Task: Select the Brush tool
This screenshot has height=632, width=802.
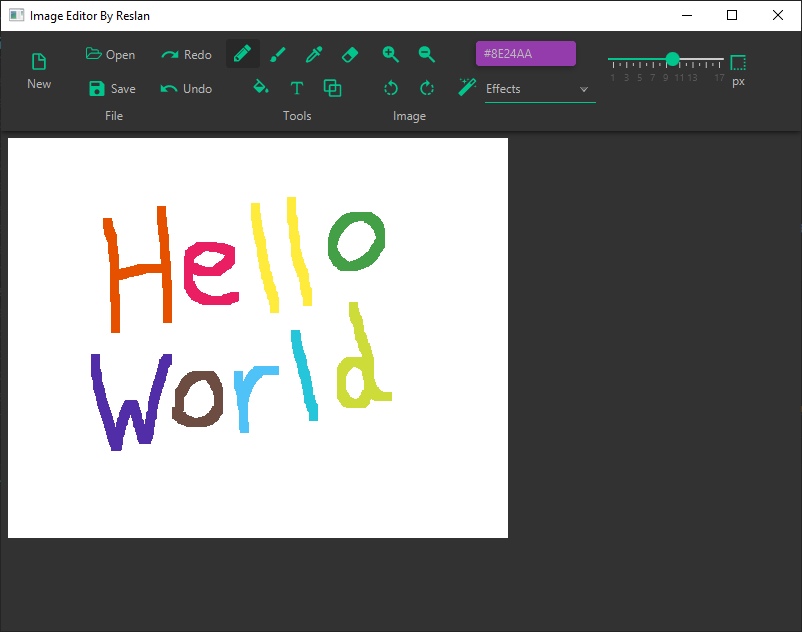Action: pos(278,53)
